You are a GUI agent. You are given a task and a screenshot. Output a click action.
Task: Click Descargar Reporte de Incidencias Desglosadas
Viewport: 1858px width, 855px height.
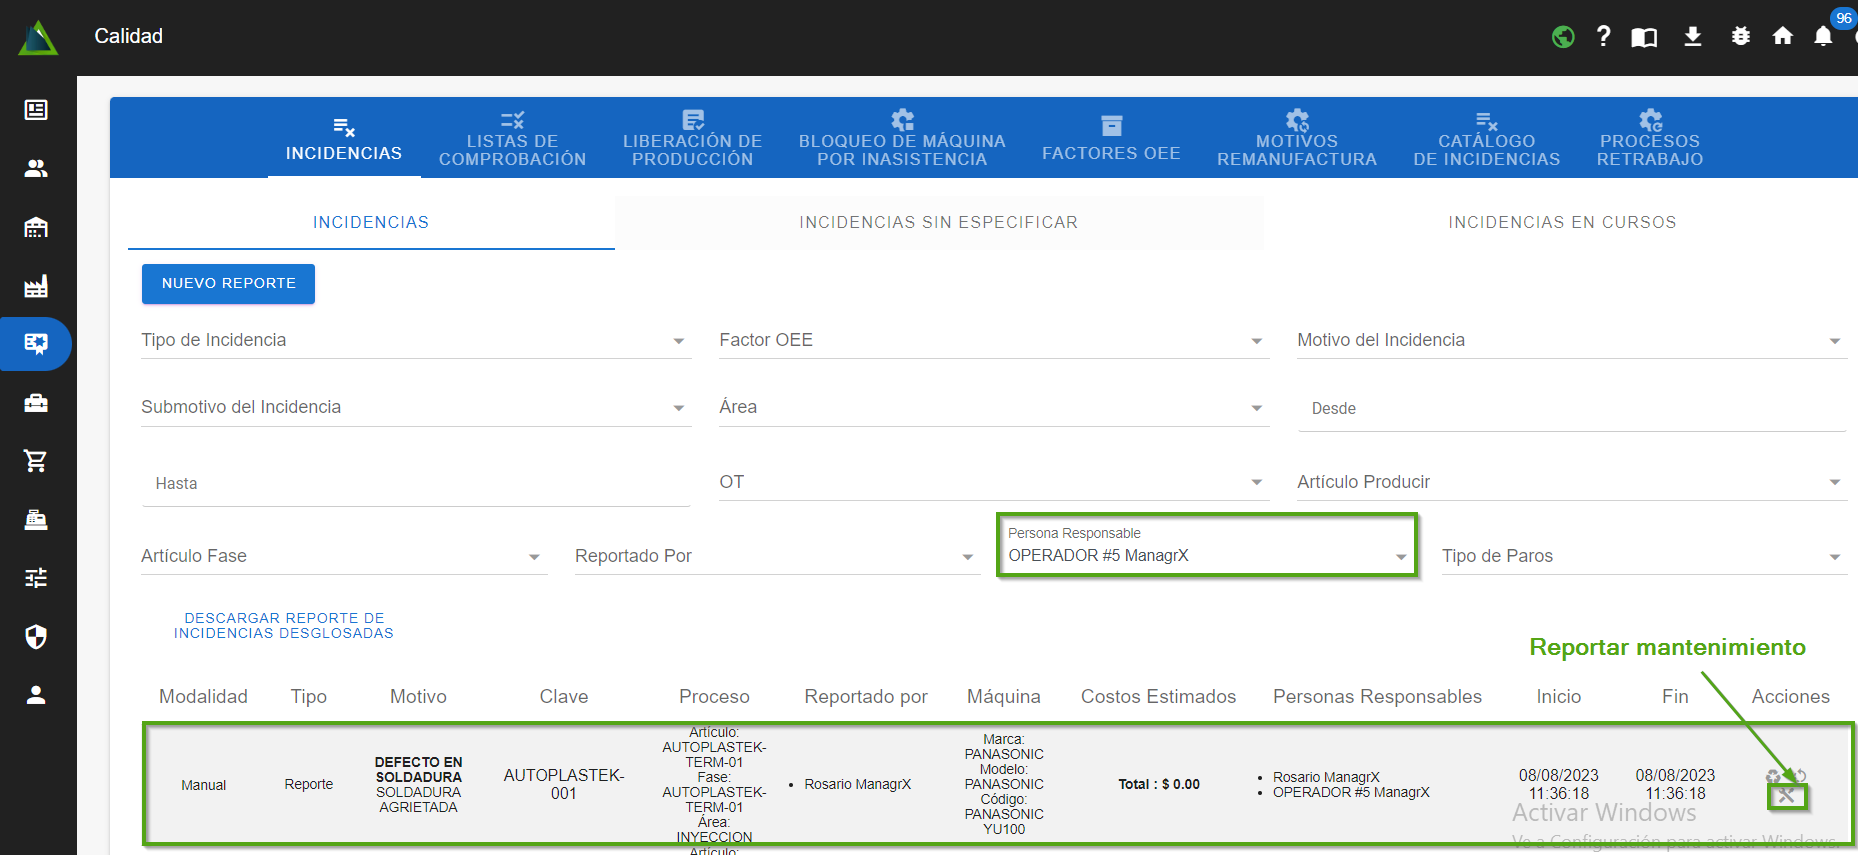coord(284,626)
